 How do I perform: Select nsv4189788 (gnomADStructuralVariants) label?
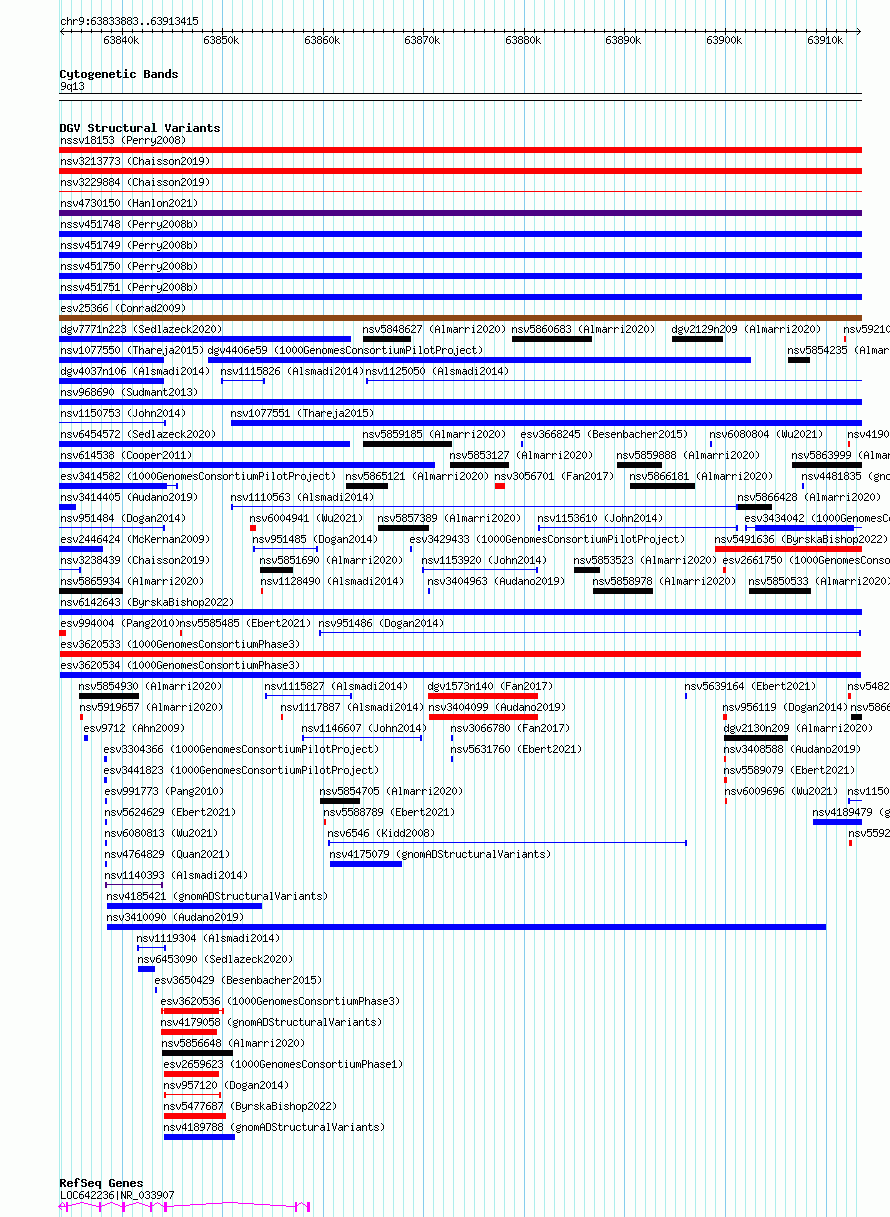click(x=274, y=1127)
